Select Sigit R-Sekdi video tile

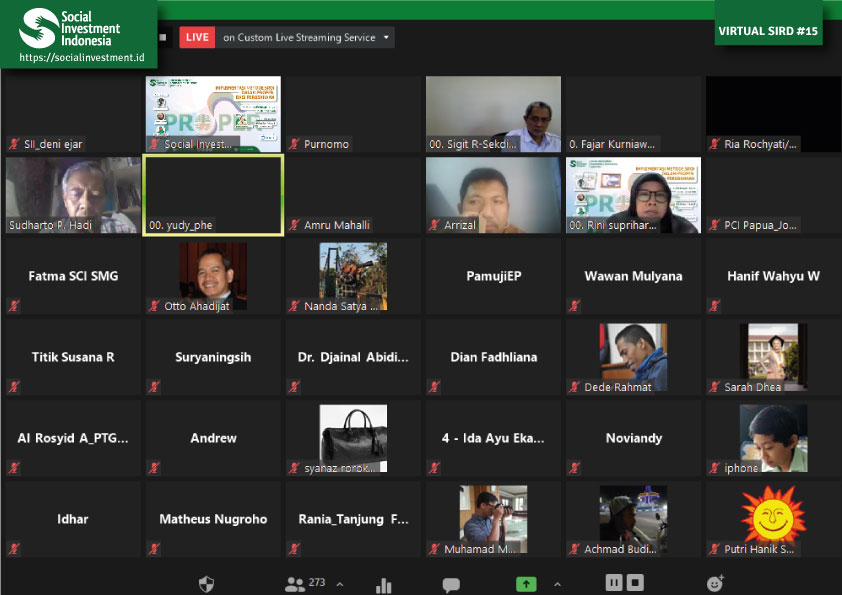coord(492,114)
